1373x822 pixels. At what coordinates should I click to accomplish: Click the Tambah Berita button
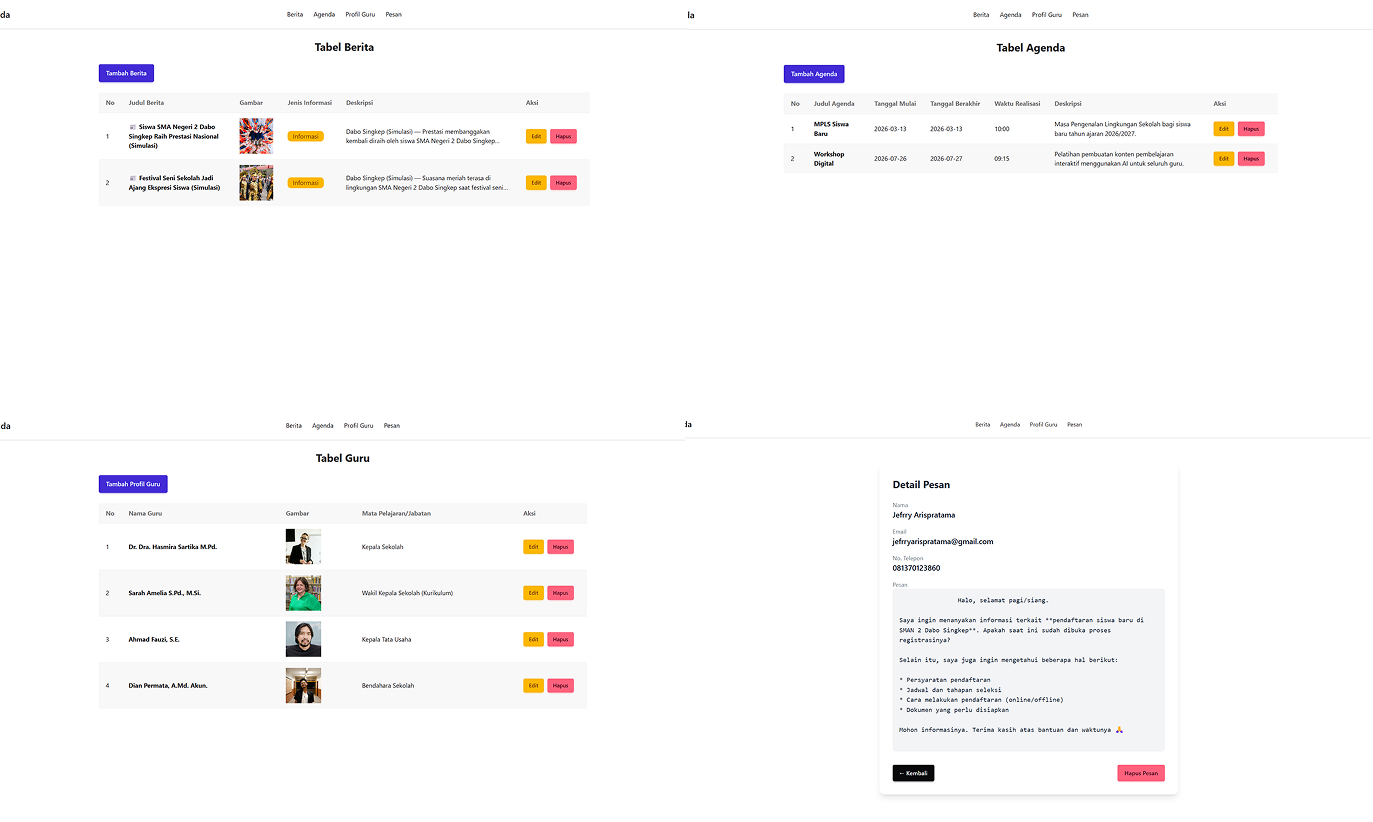click(x=126, y=73)
